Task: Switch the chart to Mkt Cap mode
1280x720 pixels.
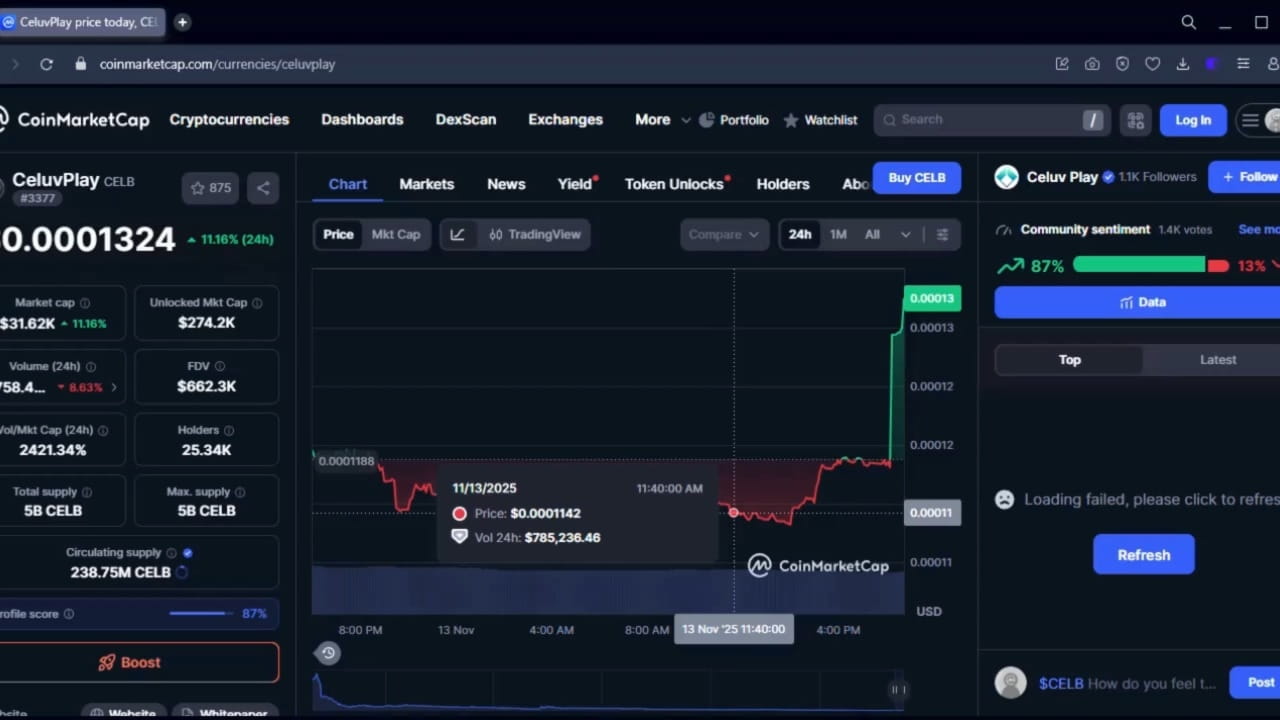Action: (396, 234)
